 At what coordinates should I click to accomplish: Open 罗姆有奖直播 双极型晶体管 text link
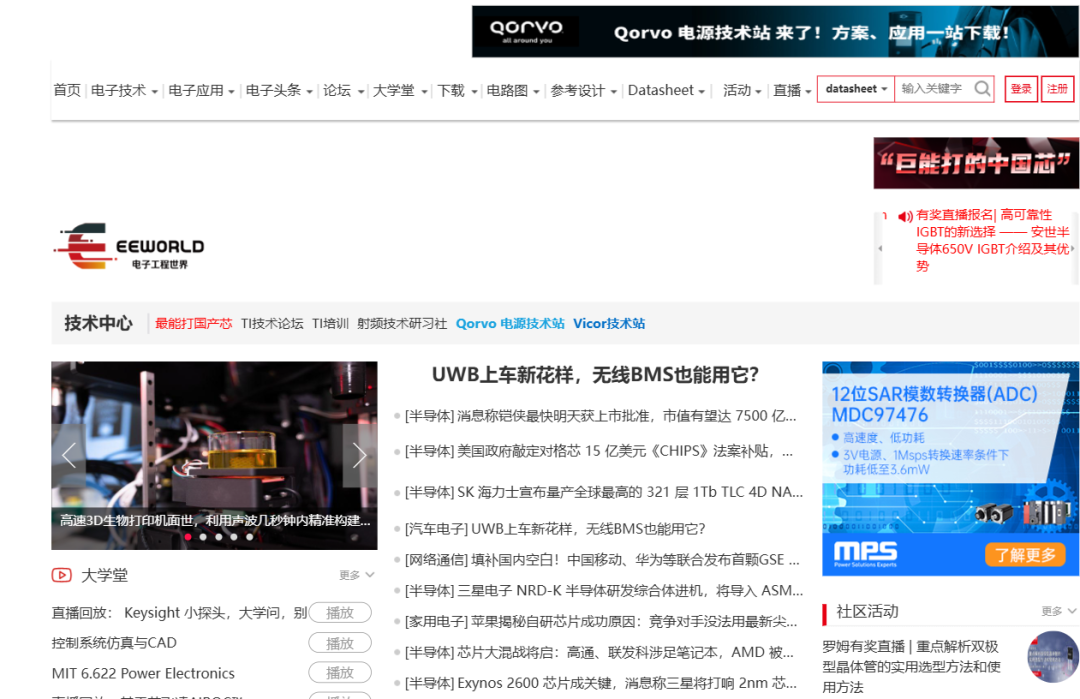[x=911, y=667]
